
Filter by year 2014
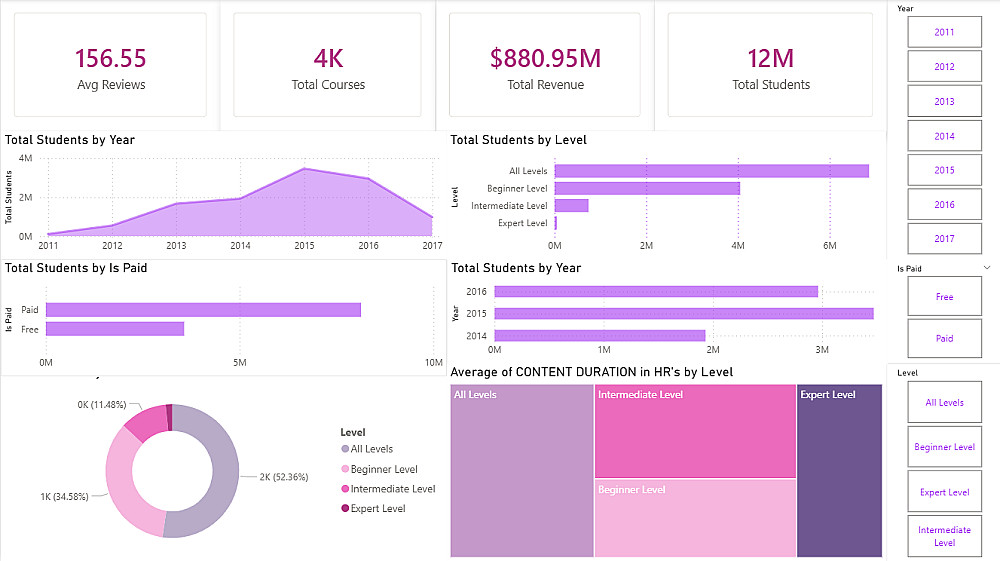tap(945, 136)
